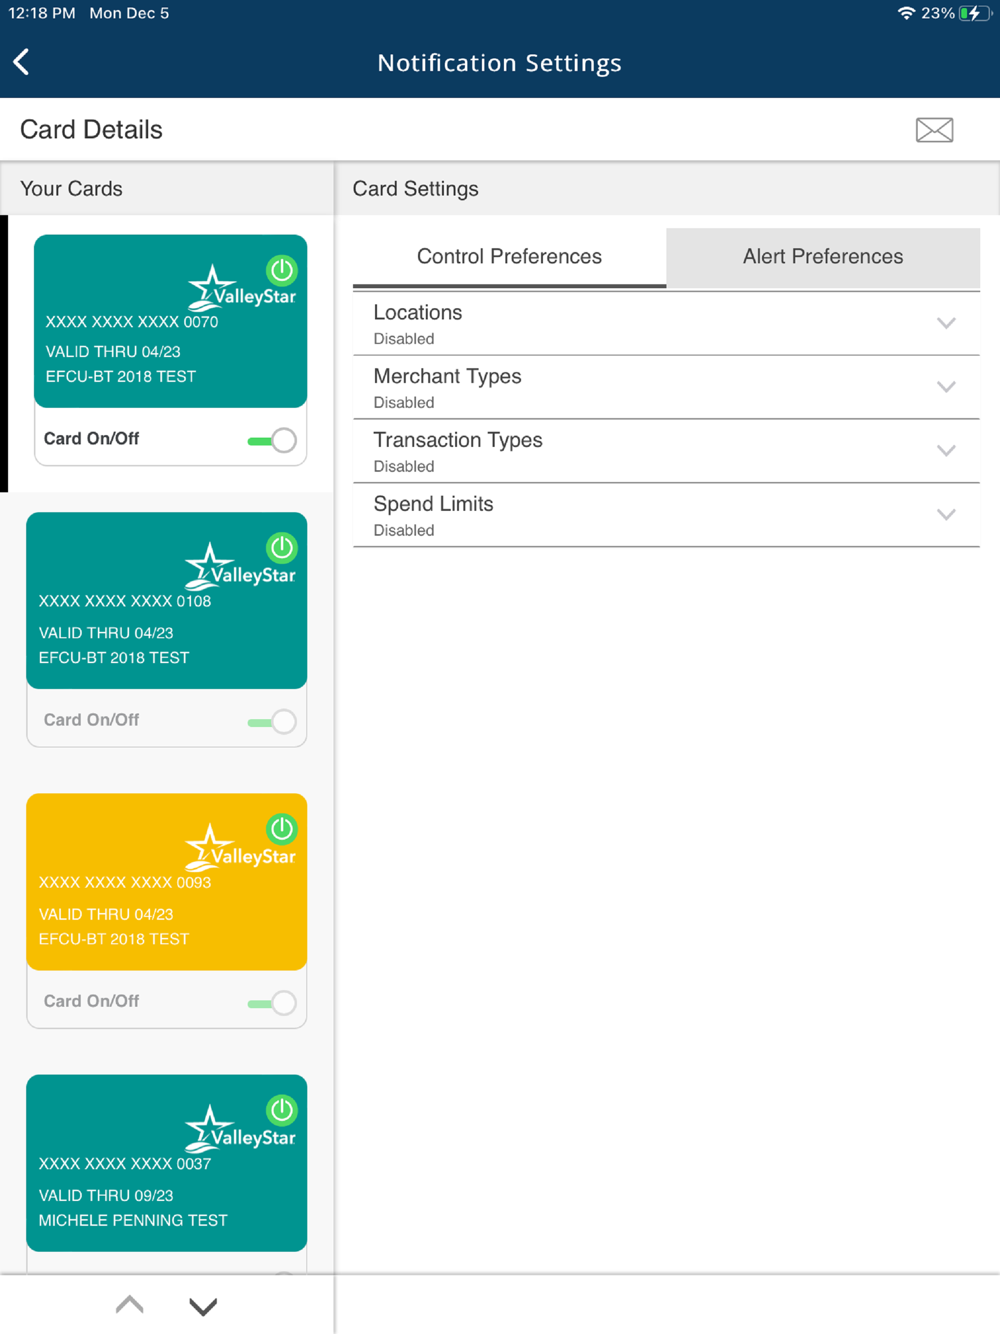
Task: Tap Disabled status under Spend Limits
Action: tap(404, 531)
